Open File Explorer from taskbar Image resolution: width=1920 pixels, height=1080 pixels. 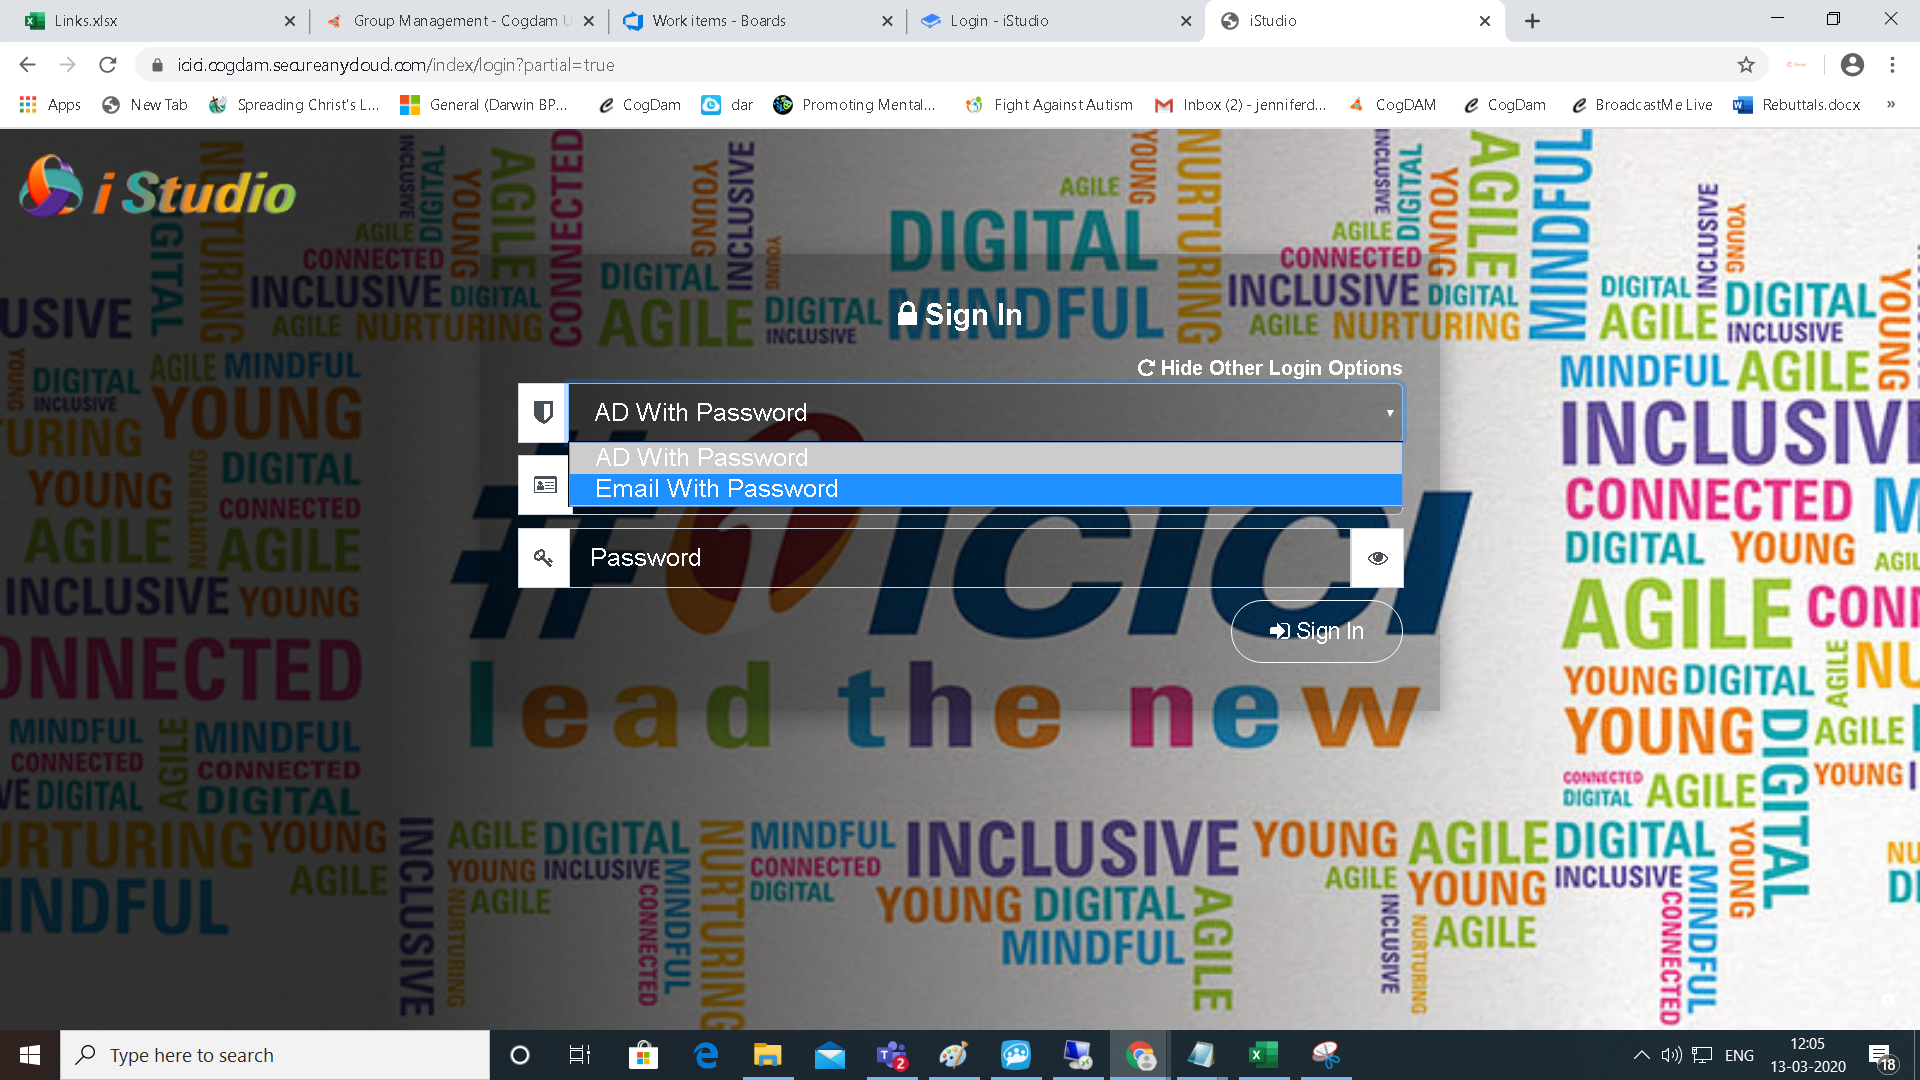[767, 1055]
